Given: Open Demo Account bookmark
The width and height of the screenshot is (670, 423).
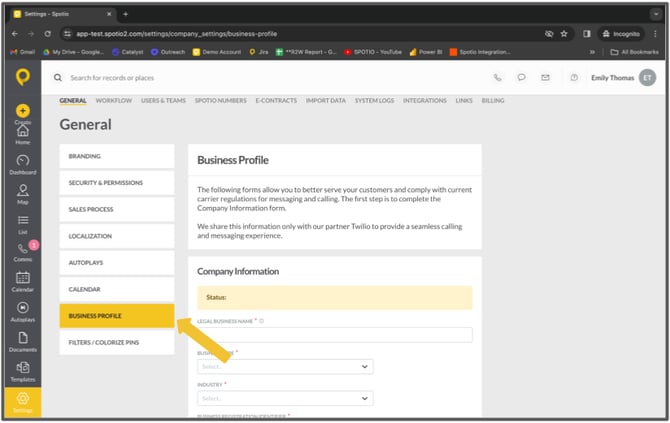Looking at the screenshot, I should [217, 52].
